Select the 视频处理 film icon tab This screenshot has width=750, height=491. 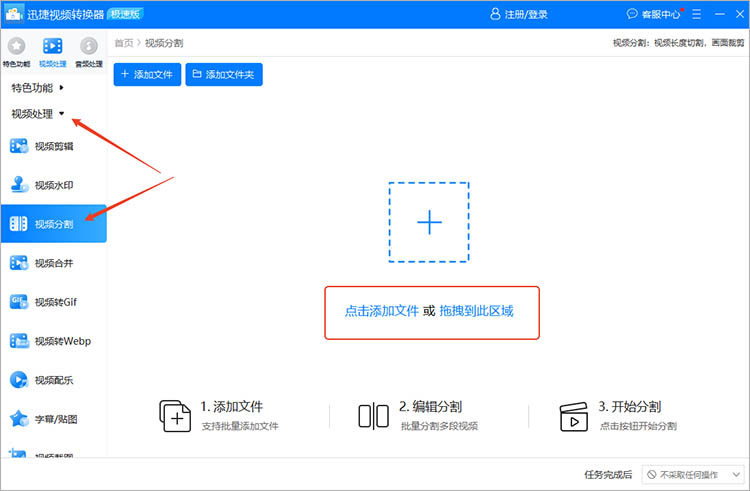click(x=53, y=46)
